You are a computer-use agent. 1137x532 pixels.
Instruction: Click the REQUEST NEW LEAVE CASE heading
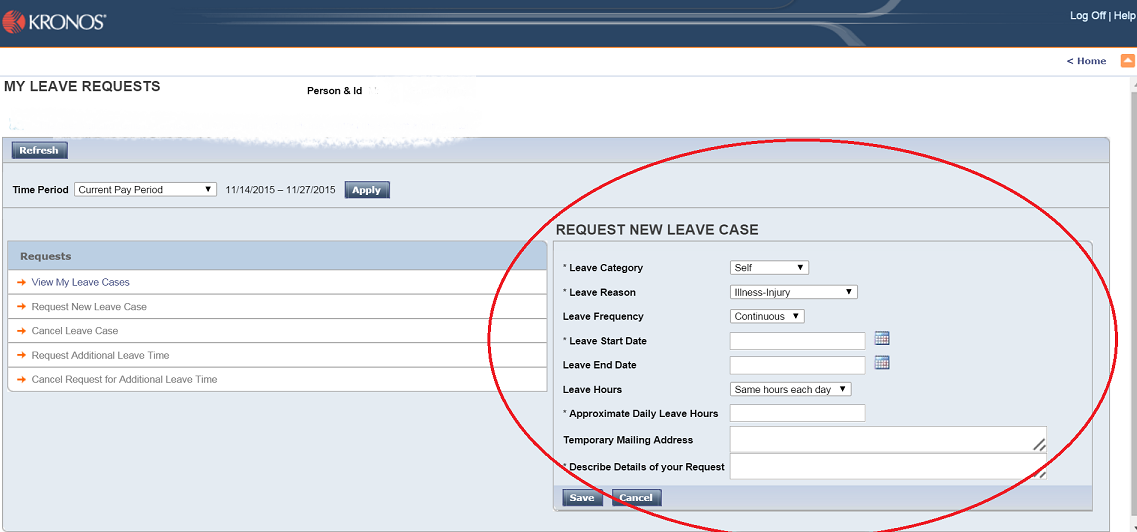657,230
